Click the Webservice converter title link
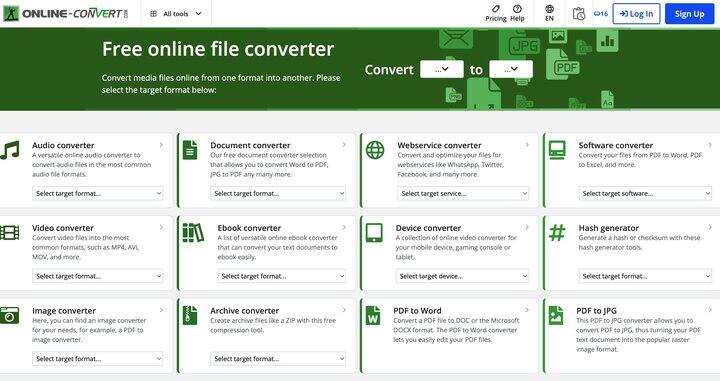The height and width of the screenshot is (381, 720). [439, 145]
